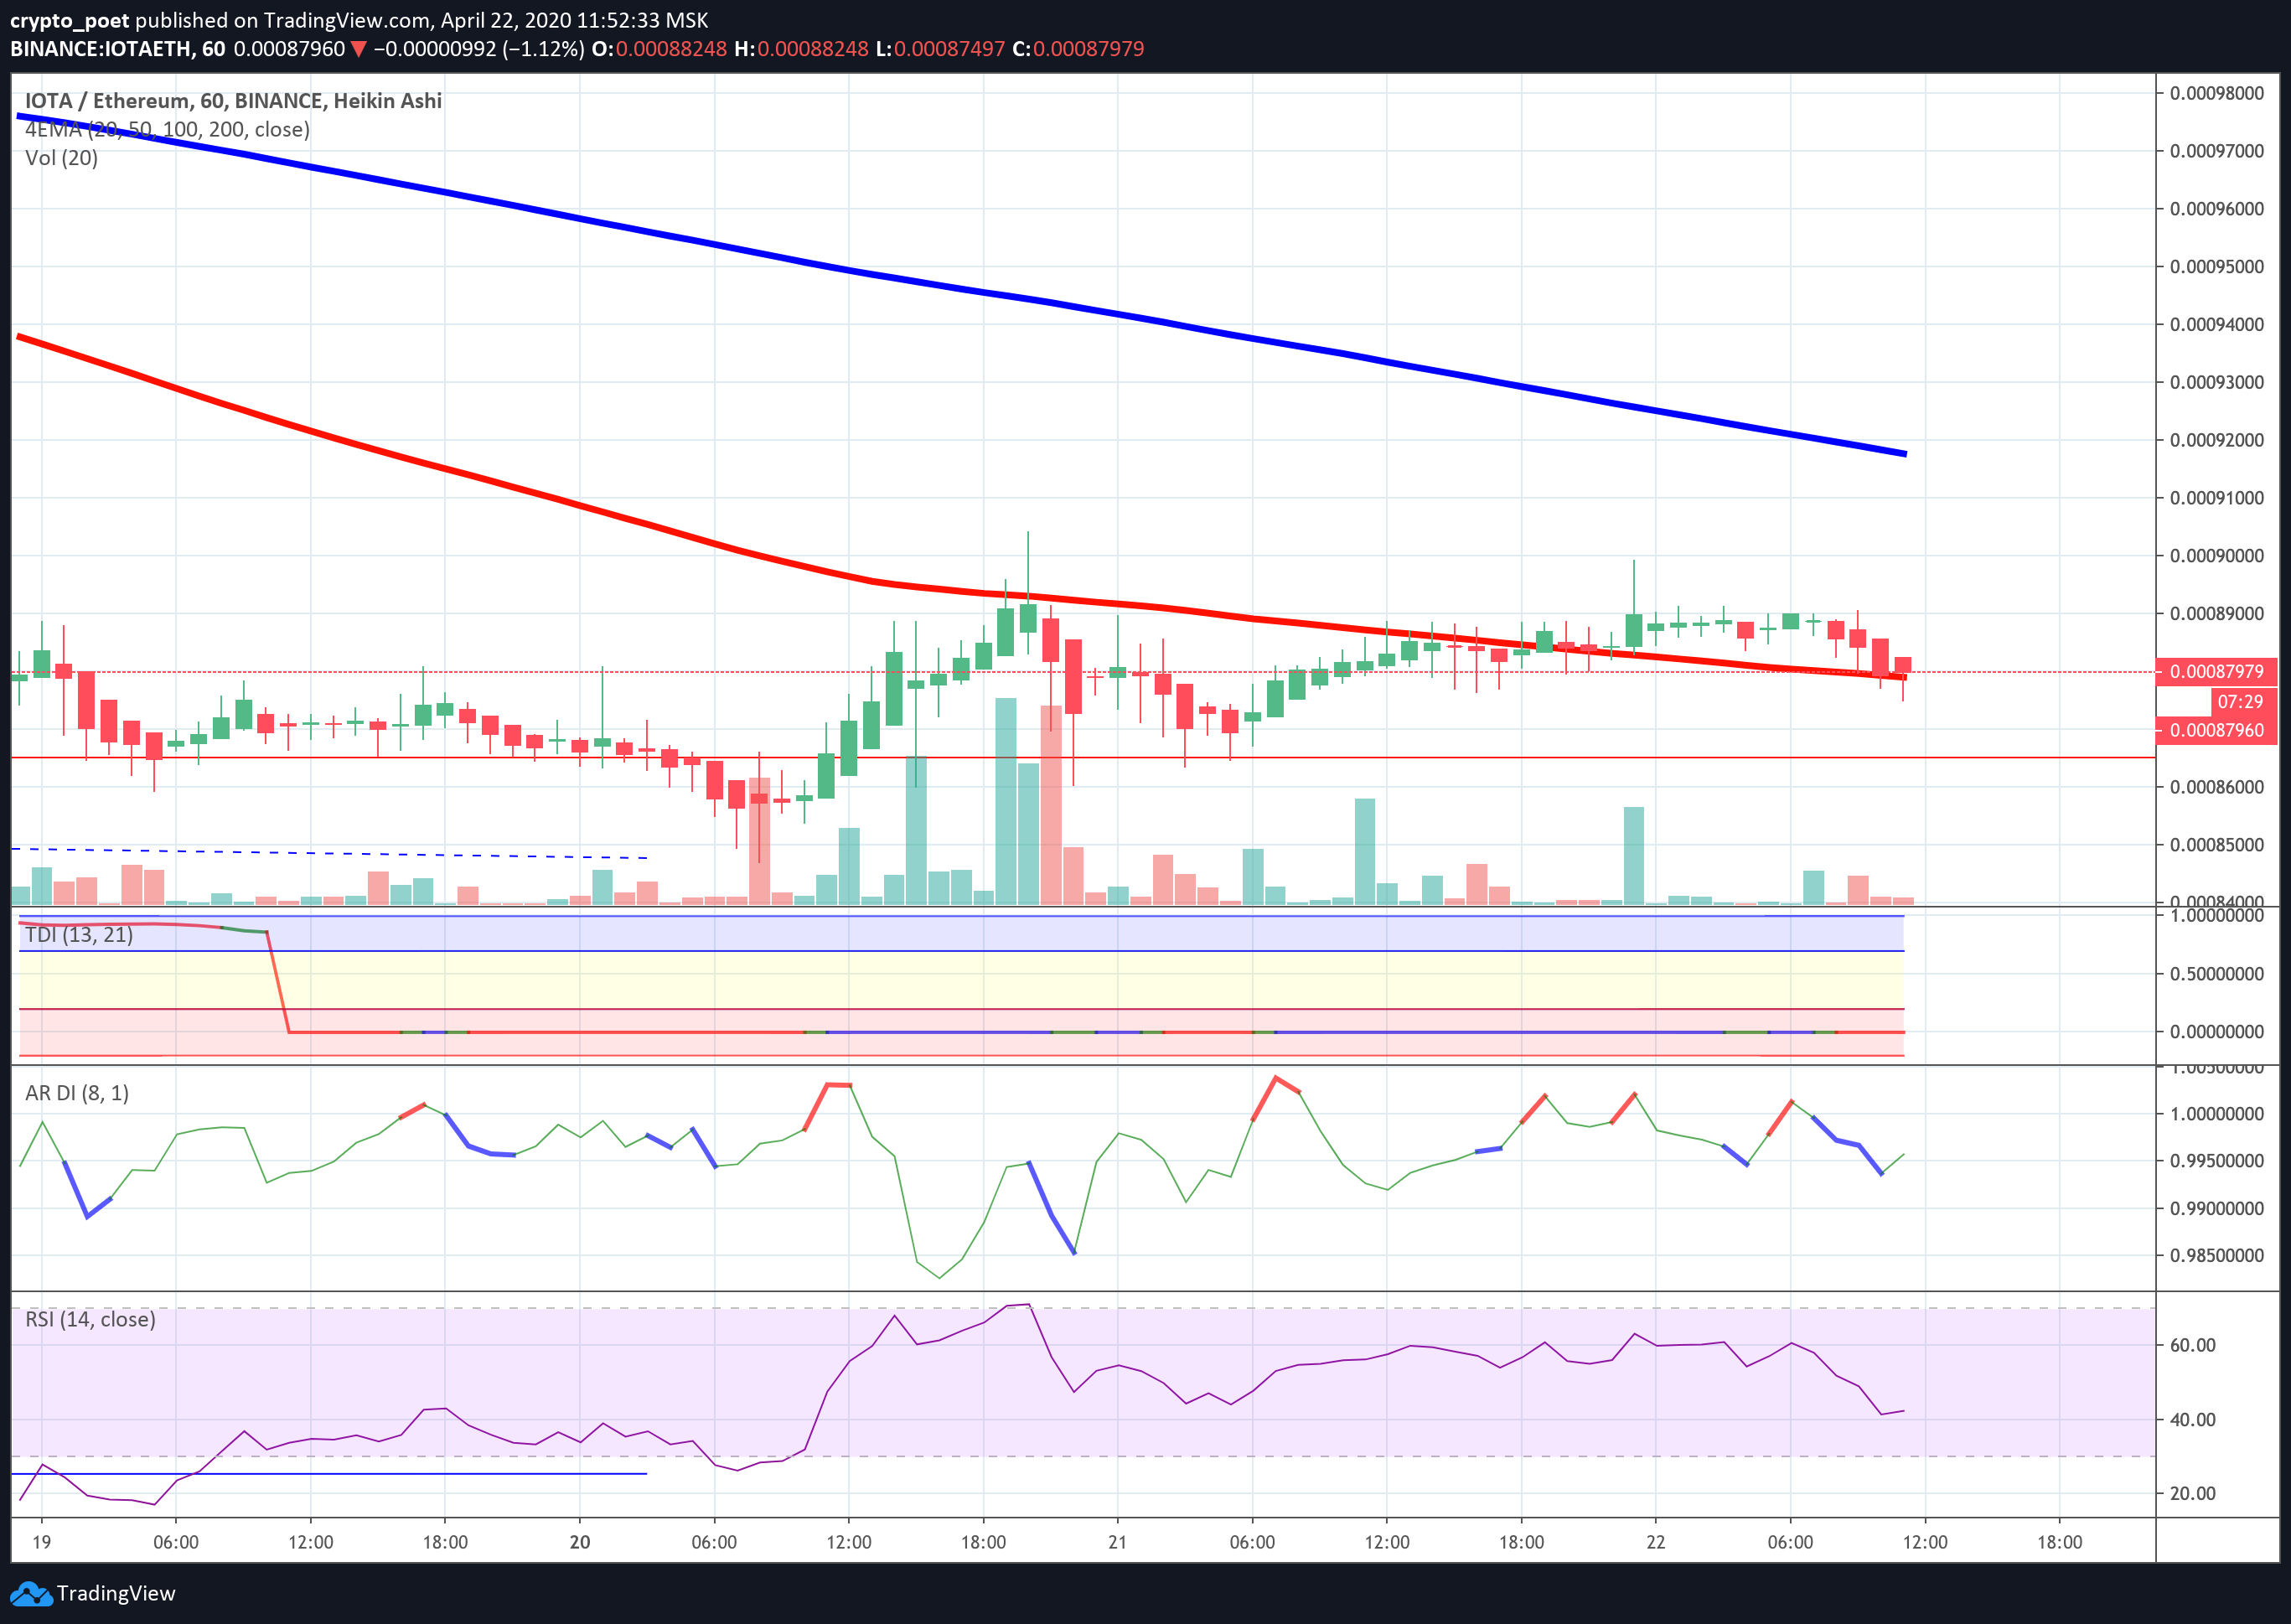Click the tallest teal volume bar
Viewport: 2291px width, 1624px height.
(1006, 801)
